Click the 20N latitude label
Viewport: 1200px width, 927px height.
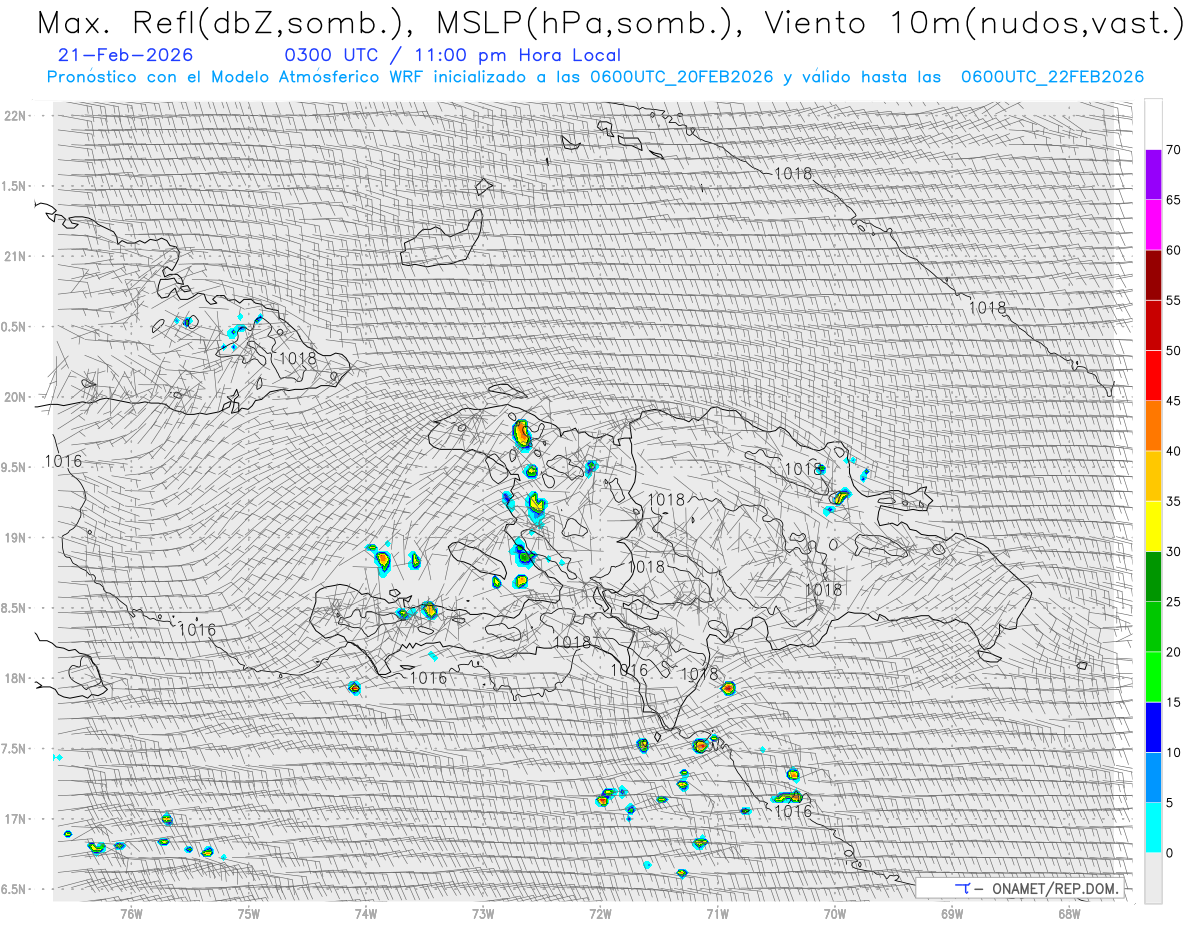pyautogui.click(x=17, y=397)
